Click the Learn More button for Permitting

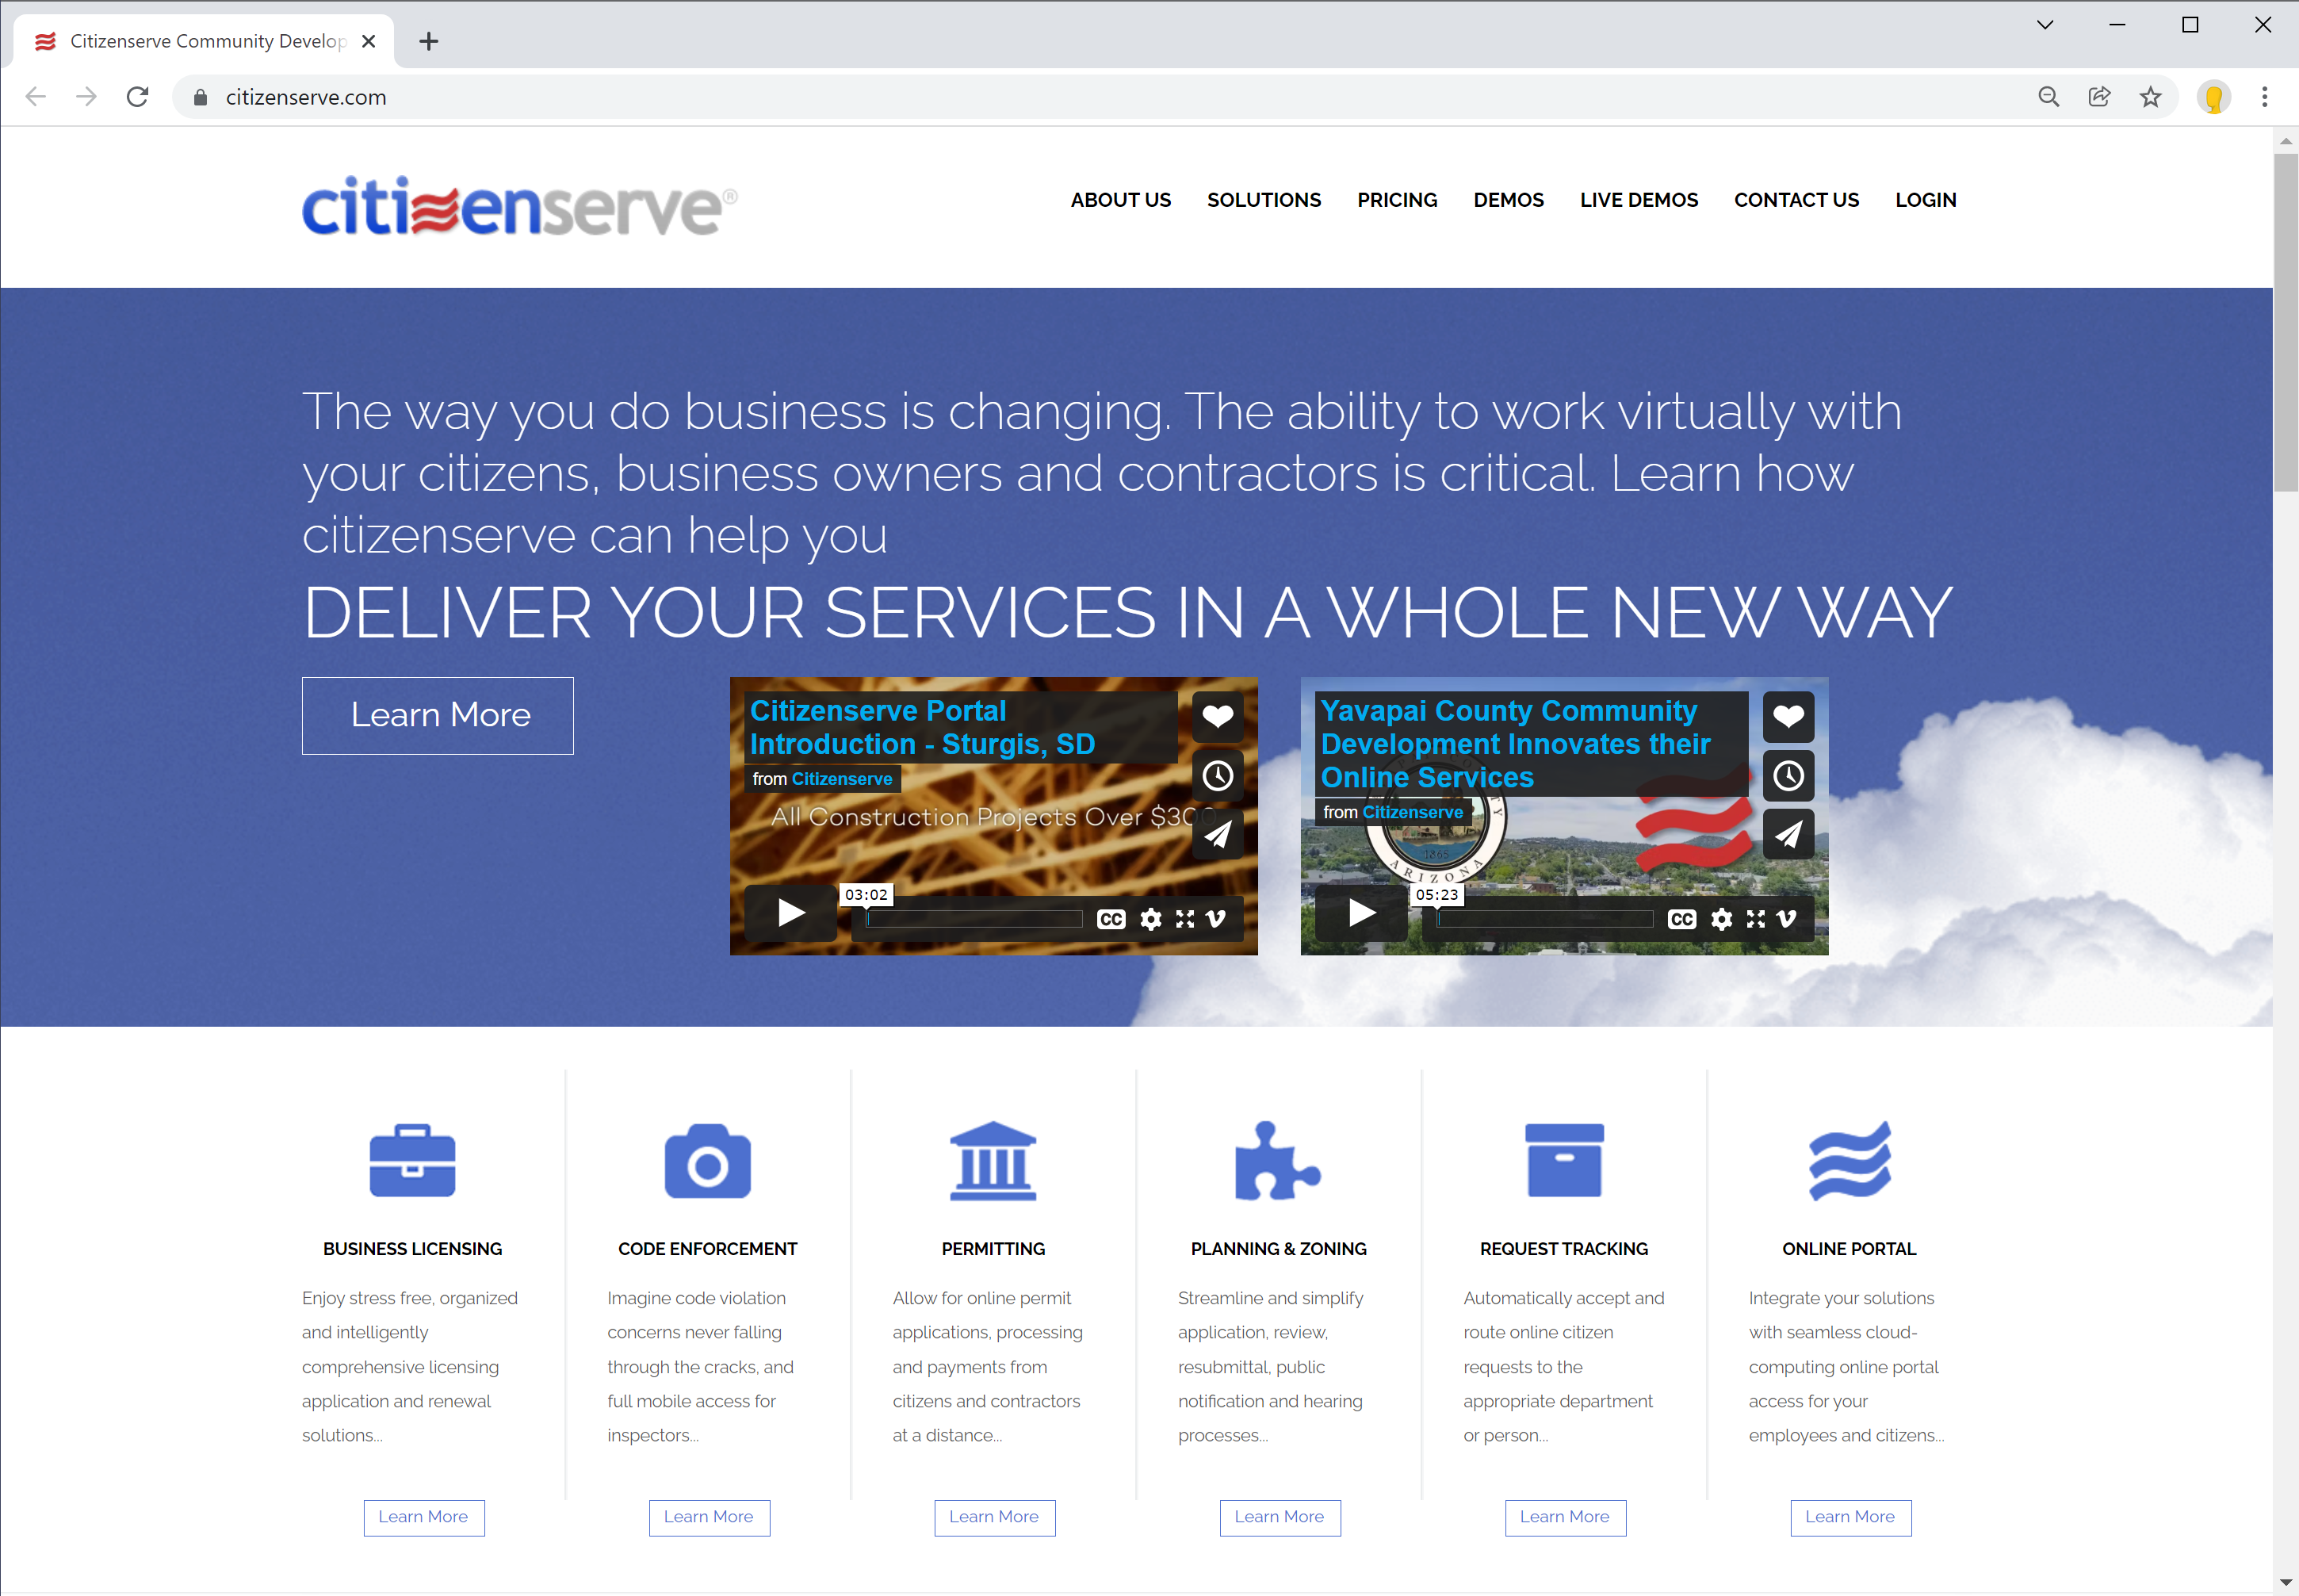click(993, 1516)
